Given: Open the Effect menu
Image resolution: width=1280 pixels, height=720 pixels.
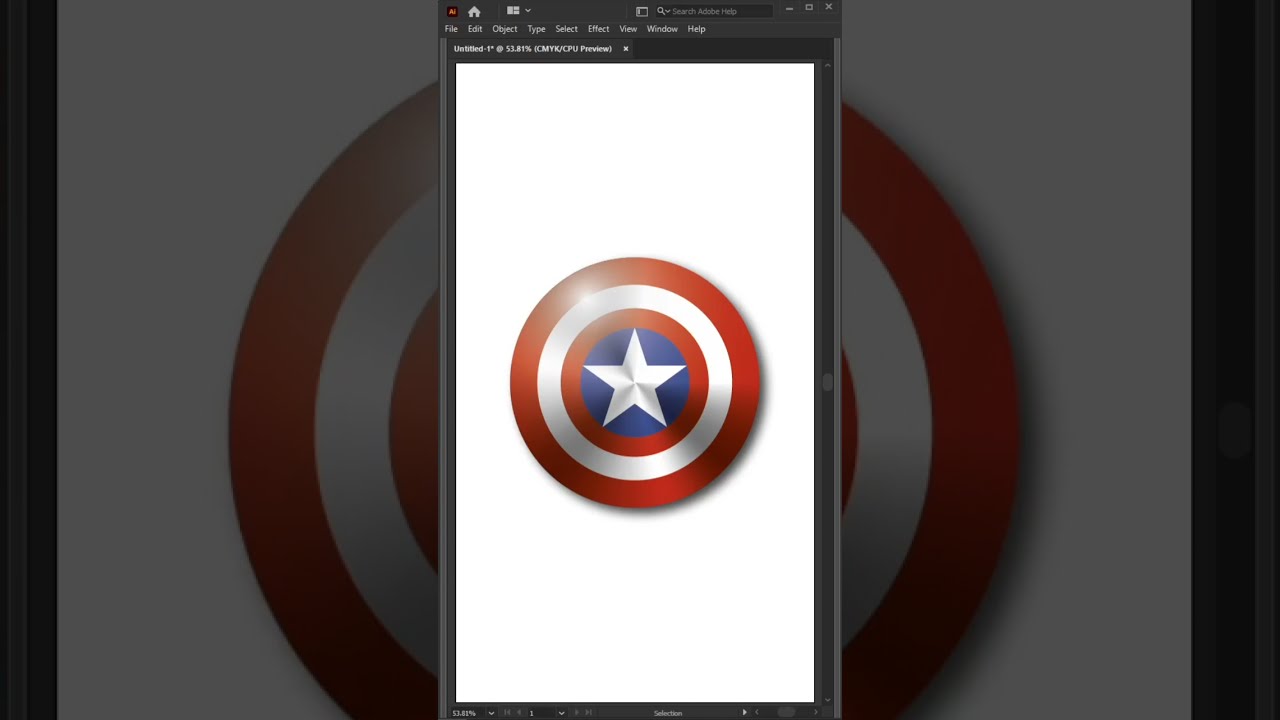Looking at the screenshot, I should (x=599, y=29).
